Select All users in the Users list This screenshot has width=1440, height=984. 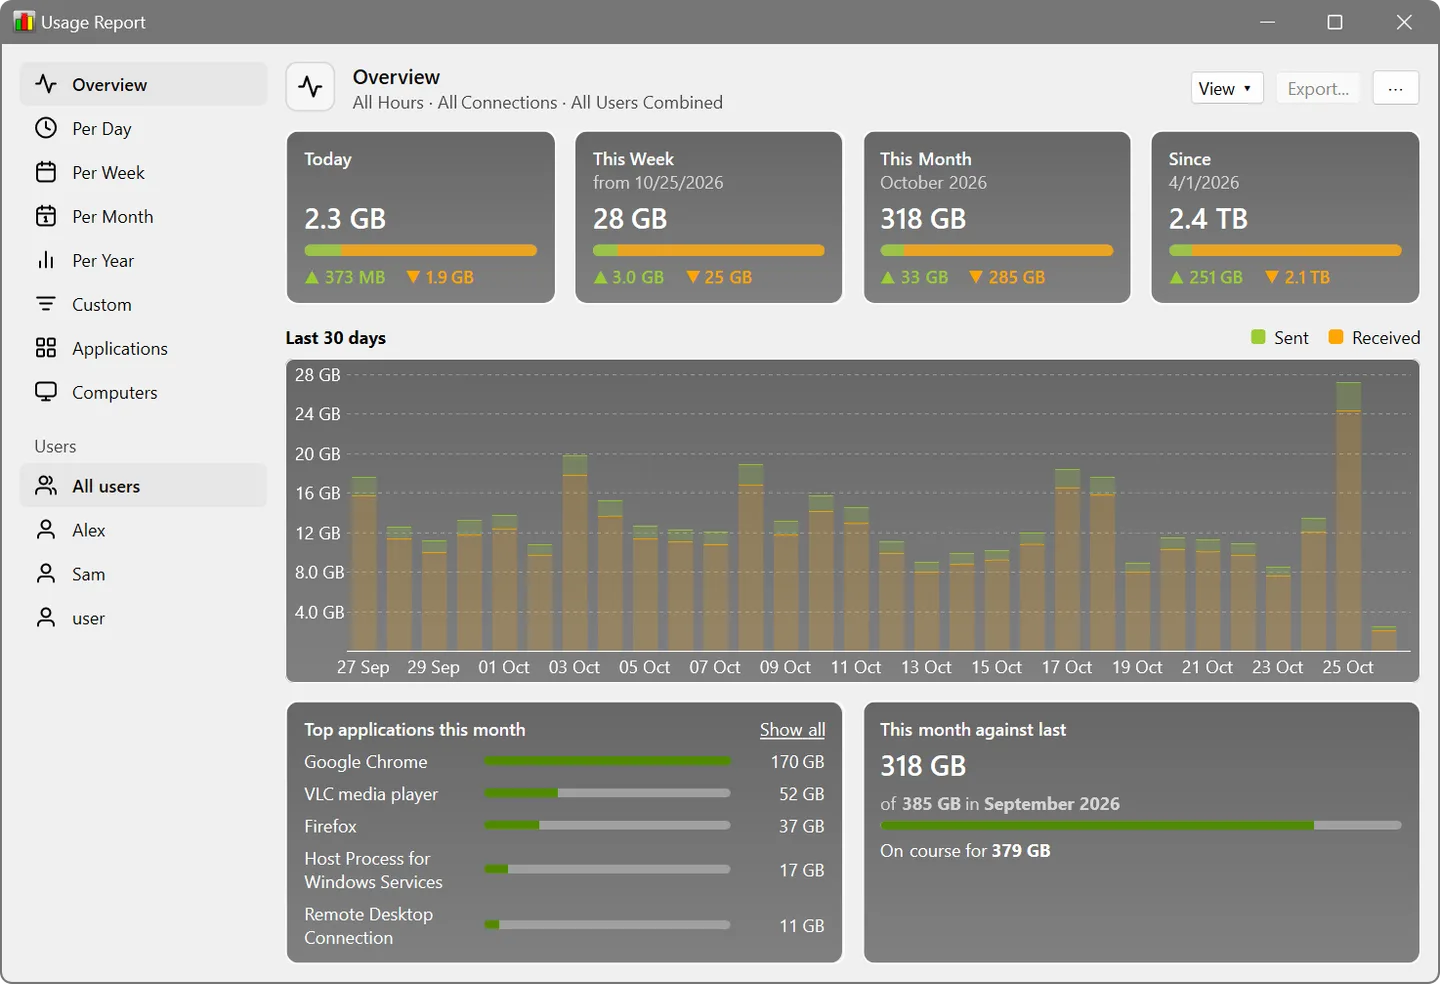tap(143, 486)
